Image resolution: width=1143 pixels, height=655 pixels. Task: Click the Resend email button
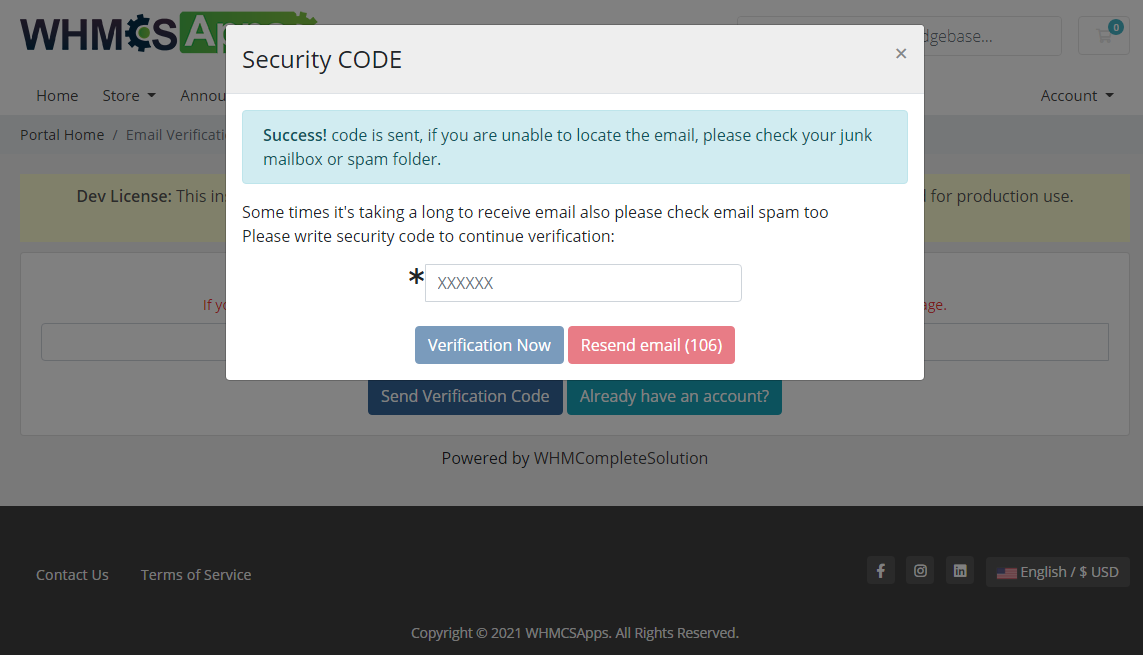[x=651, y=345]
